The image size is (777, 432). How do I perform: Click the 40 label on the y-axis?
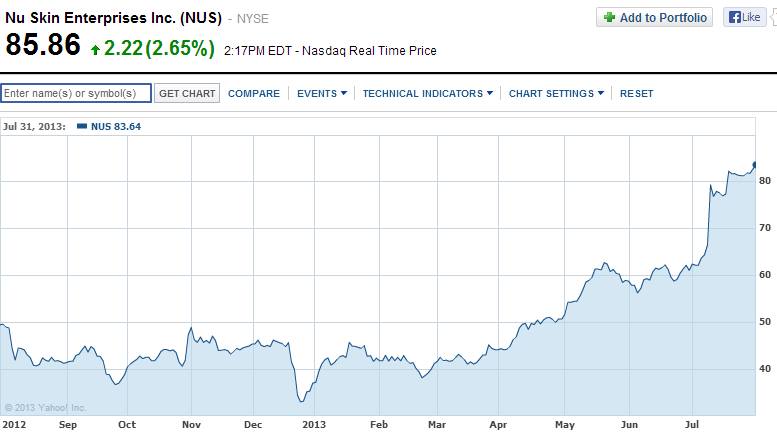point(765,369)
